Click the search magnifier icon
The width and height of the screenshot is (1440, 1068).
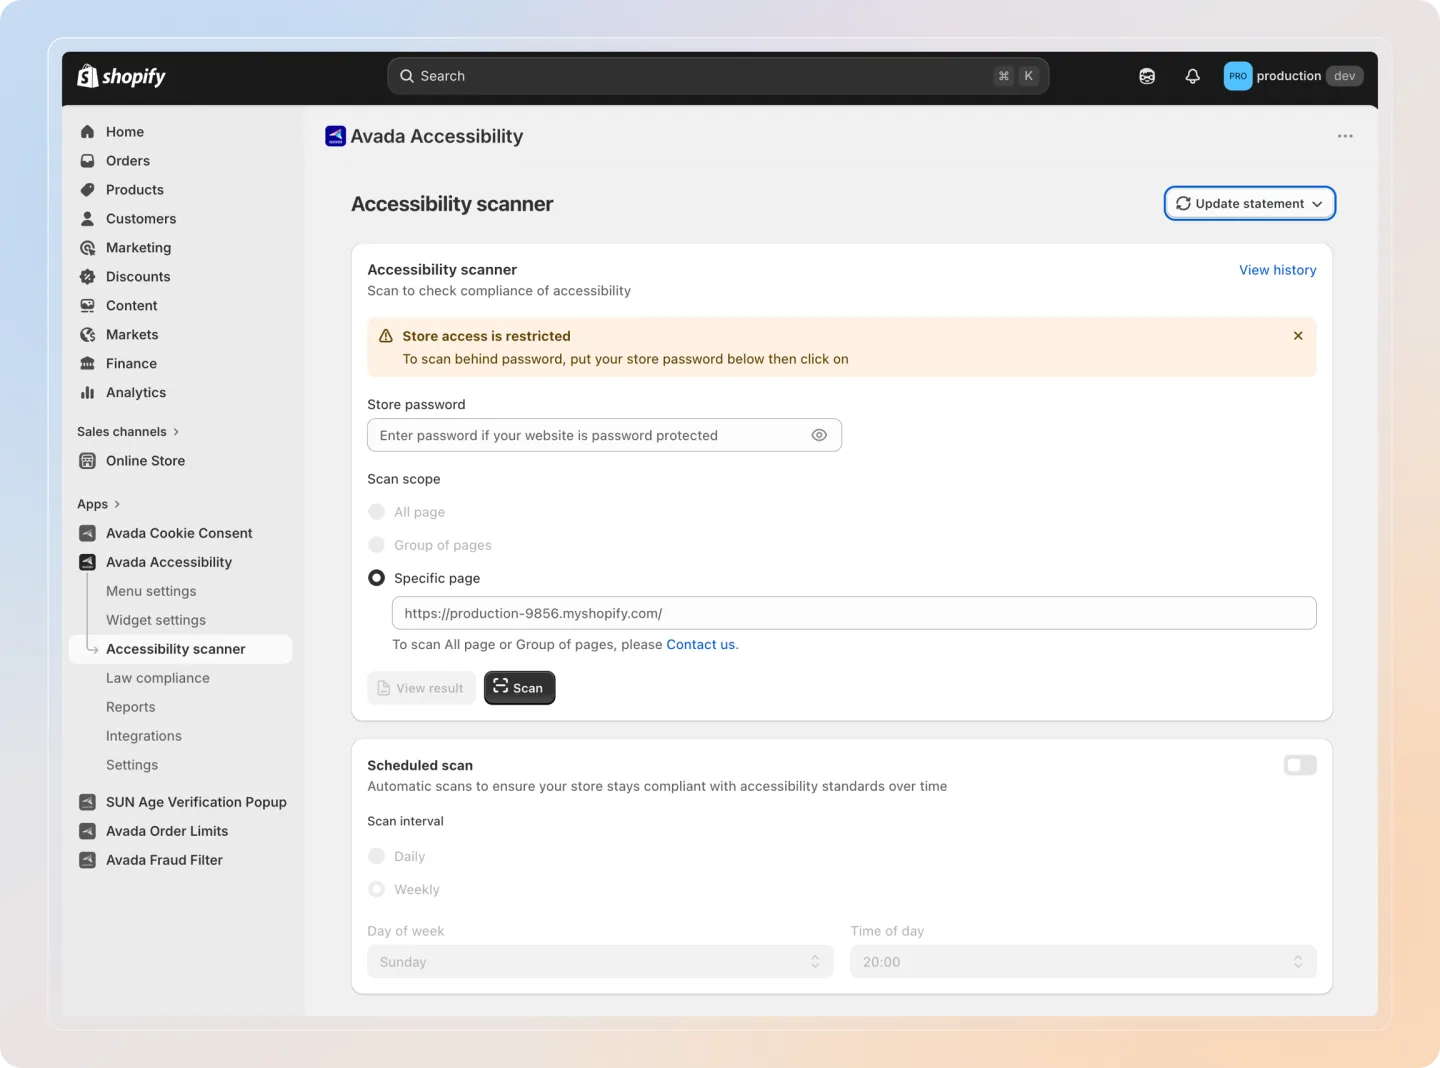click(407, 76)
